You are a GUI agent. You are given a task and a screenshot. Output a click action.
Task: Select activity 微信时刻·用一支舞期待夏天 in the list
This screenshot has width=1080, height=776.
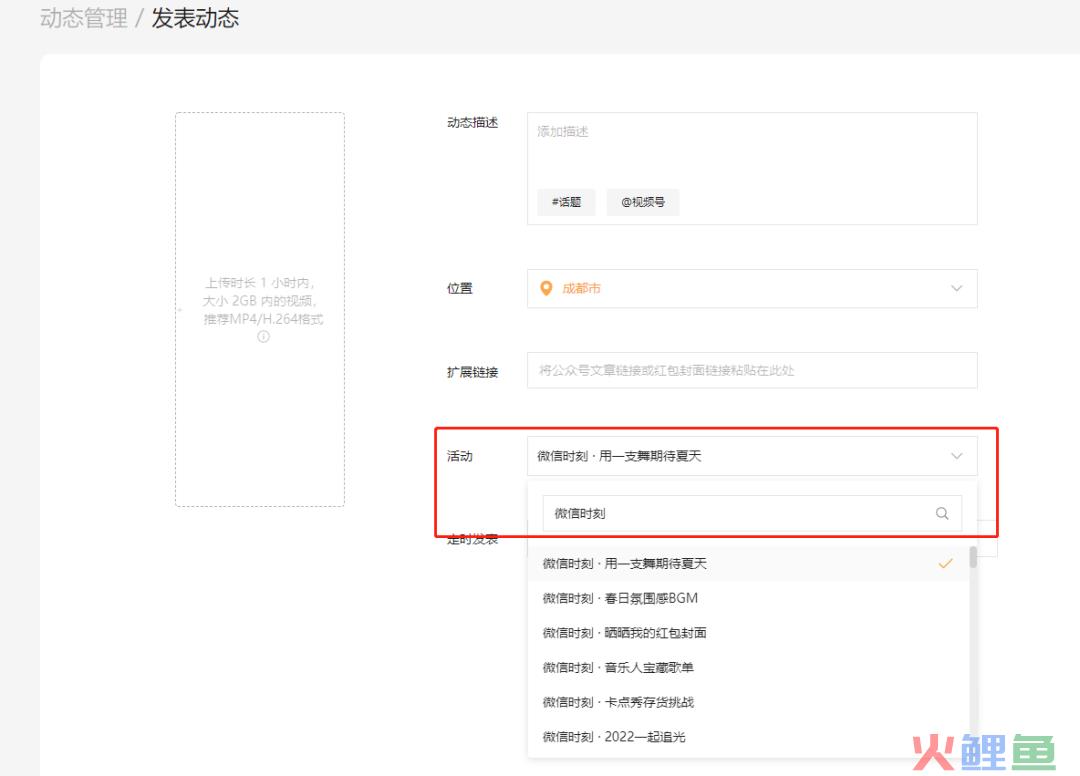(748, 563)
